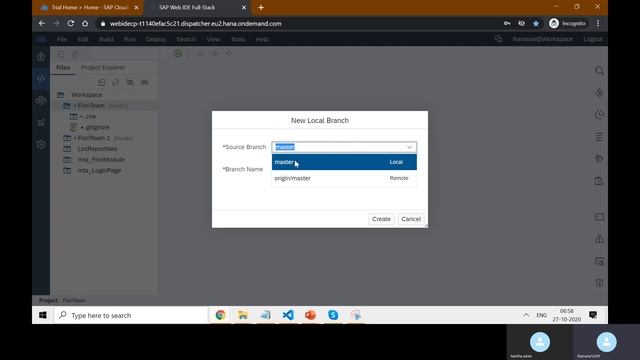Image resolution: width=640 pixels, height=360 pixels.
Task: Open the Git pane diamond icon
Action: [x=599, y=93]
